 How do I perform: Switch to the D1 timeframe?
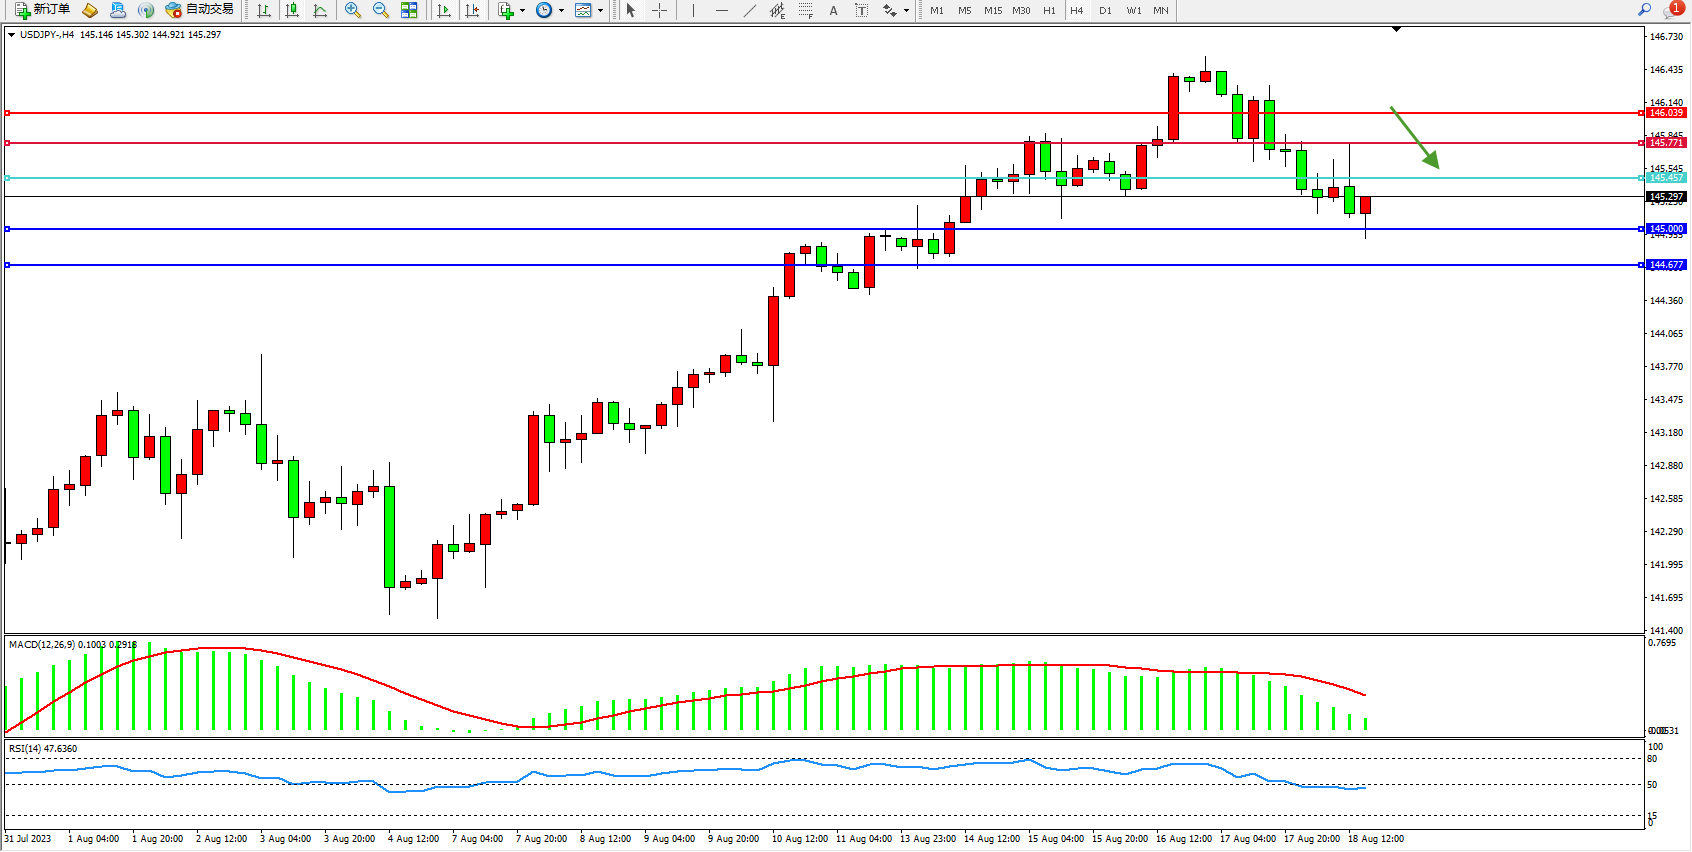pyautogui.click(x=1105, y=10)
